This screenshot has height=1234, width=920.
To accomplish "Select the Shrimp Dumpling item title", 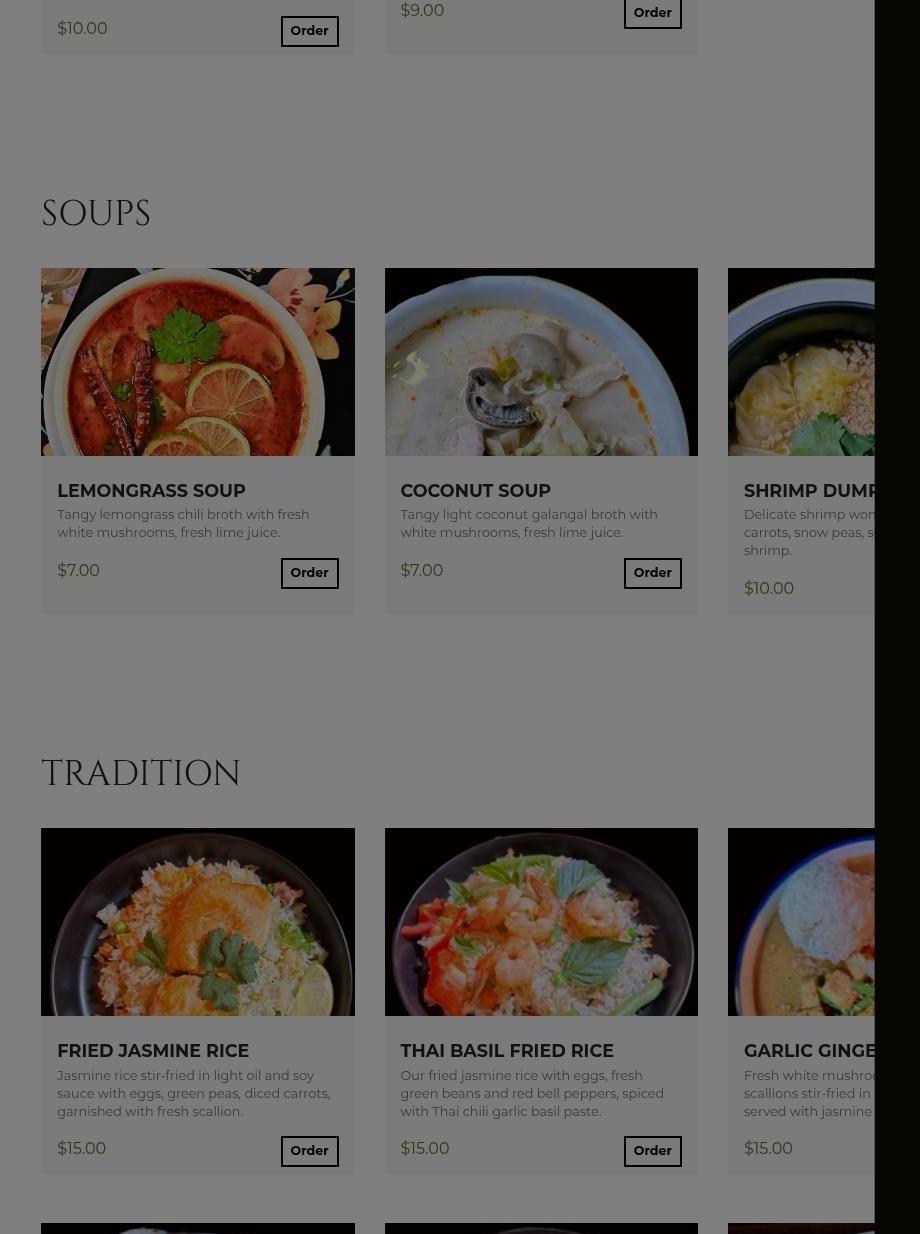I will click(809, 491).
